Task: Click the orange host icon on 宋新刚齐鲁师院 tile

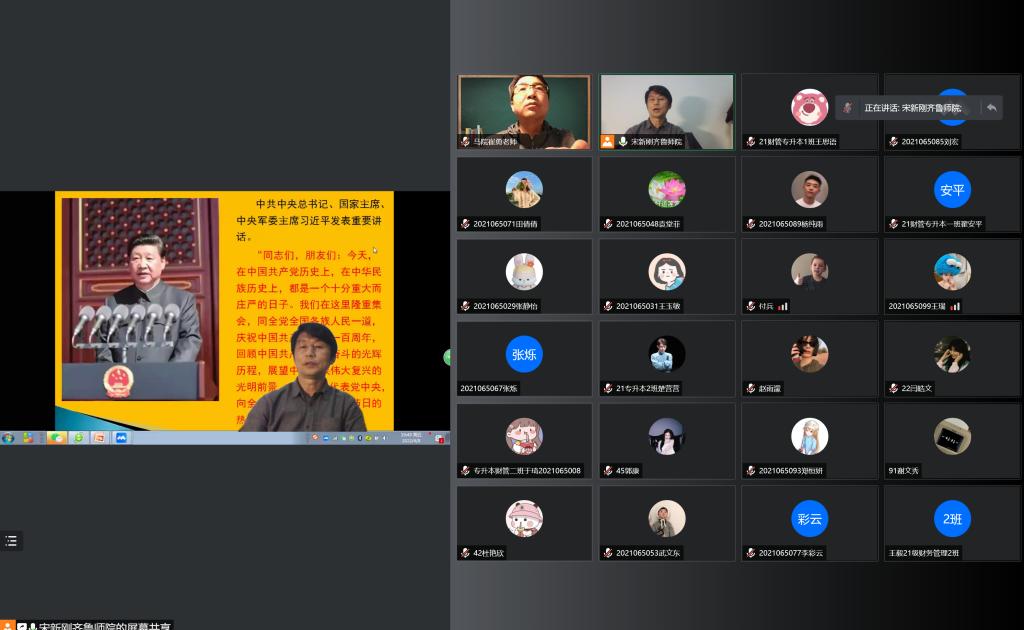Action: (607, 142)
